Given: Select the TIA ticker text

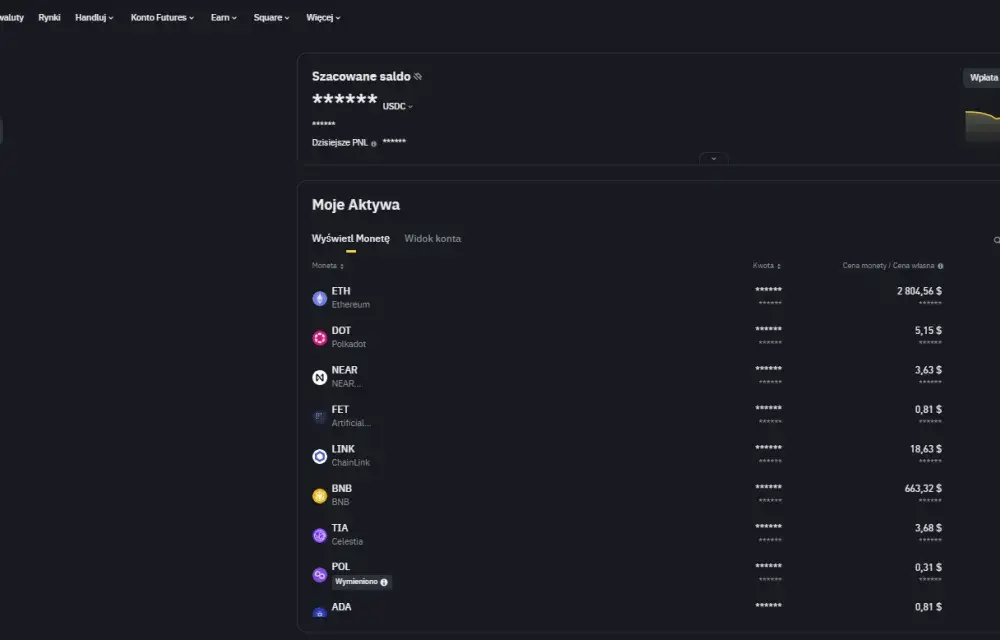Looking at the screenshot, I should 340,528.
